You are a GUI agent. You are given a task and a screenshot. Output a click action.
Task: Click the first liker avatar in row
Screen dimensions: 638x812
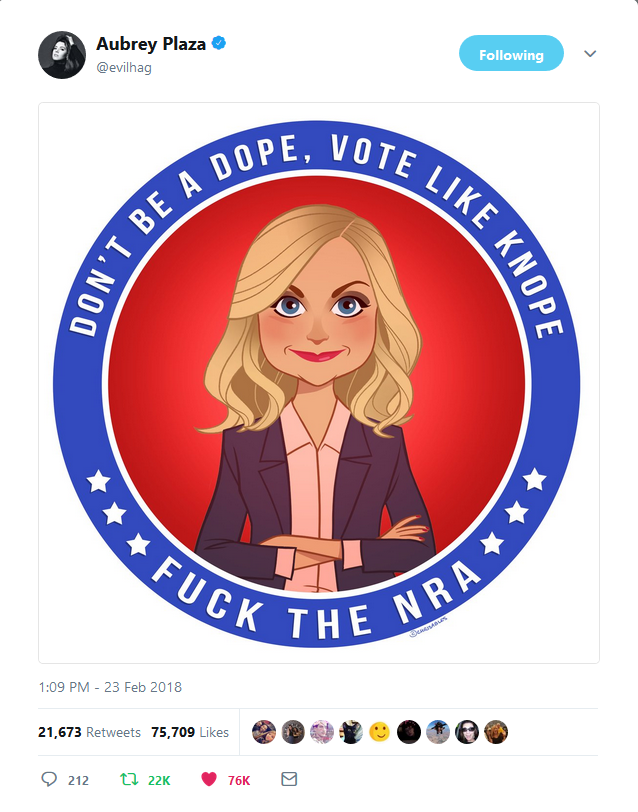coord(264,732)
